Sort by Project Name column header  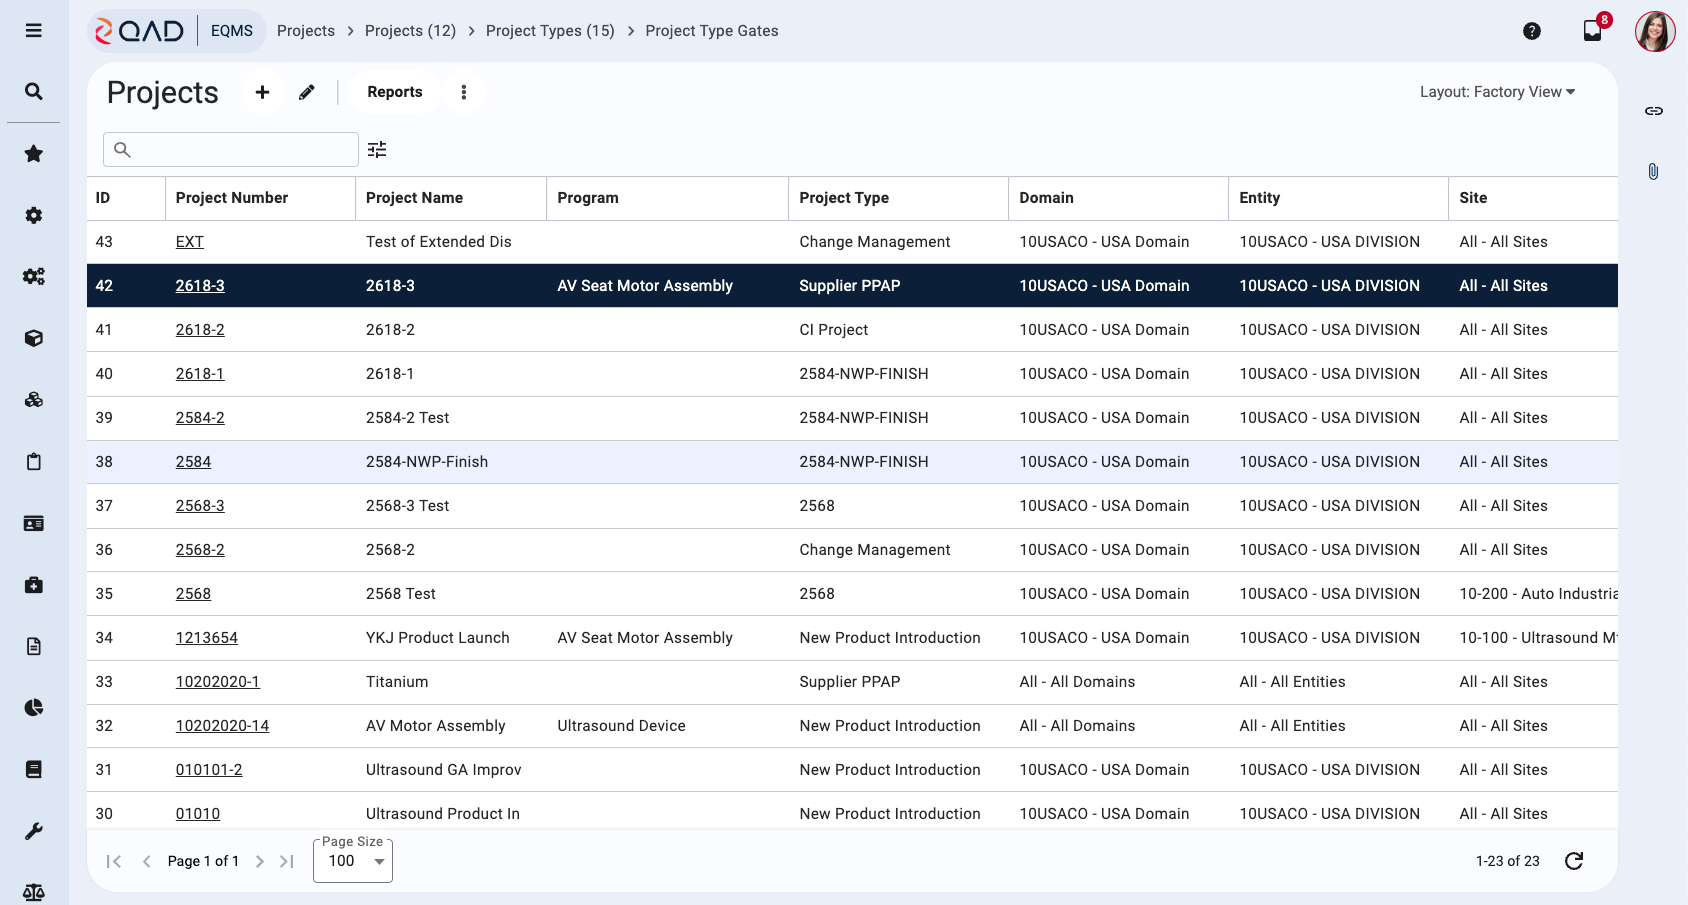[451, 198]
